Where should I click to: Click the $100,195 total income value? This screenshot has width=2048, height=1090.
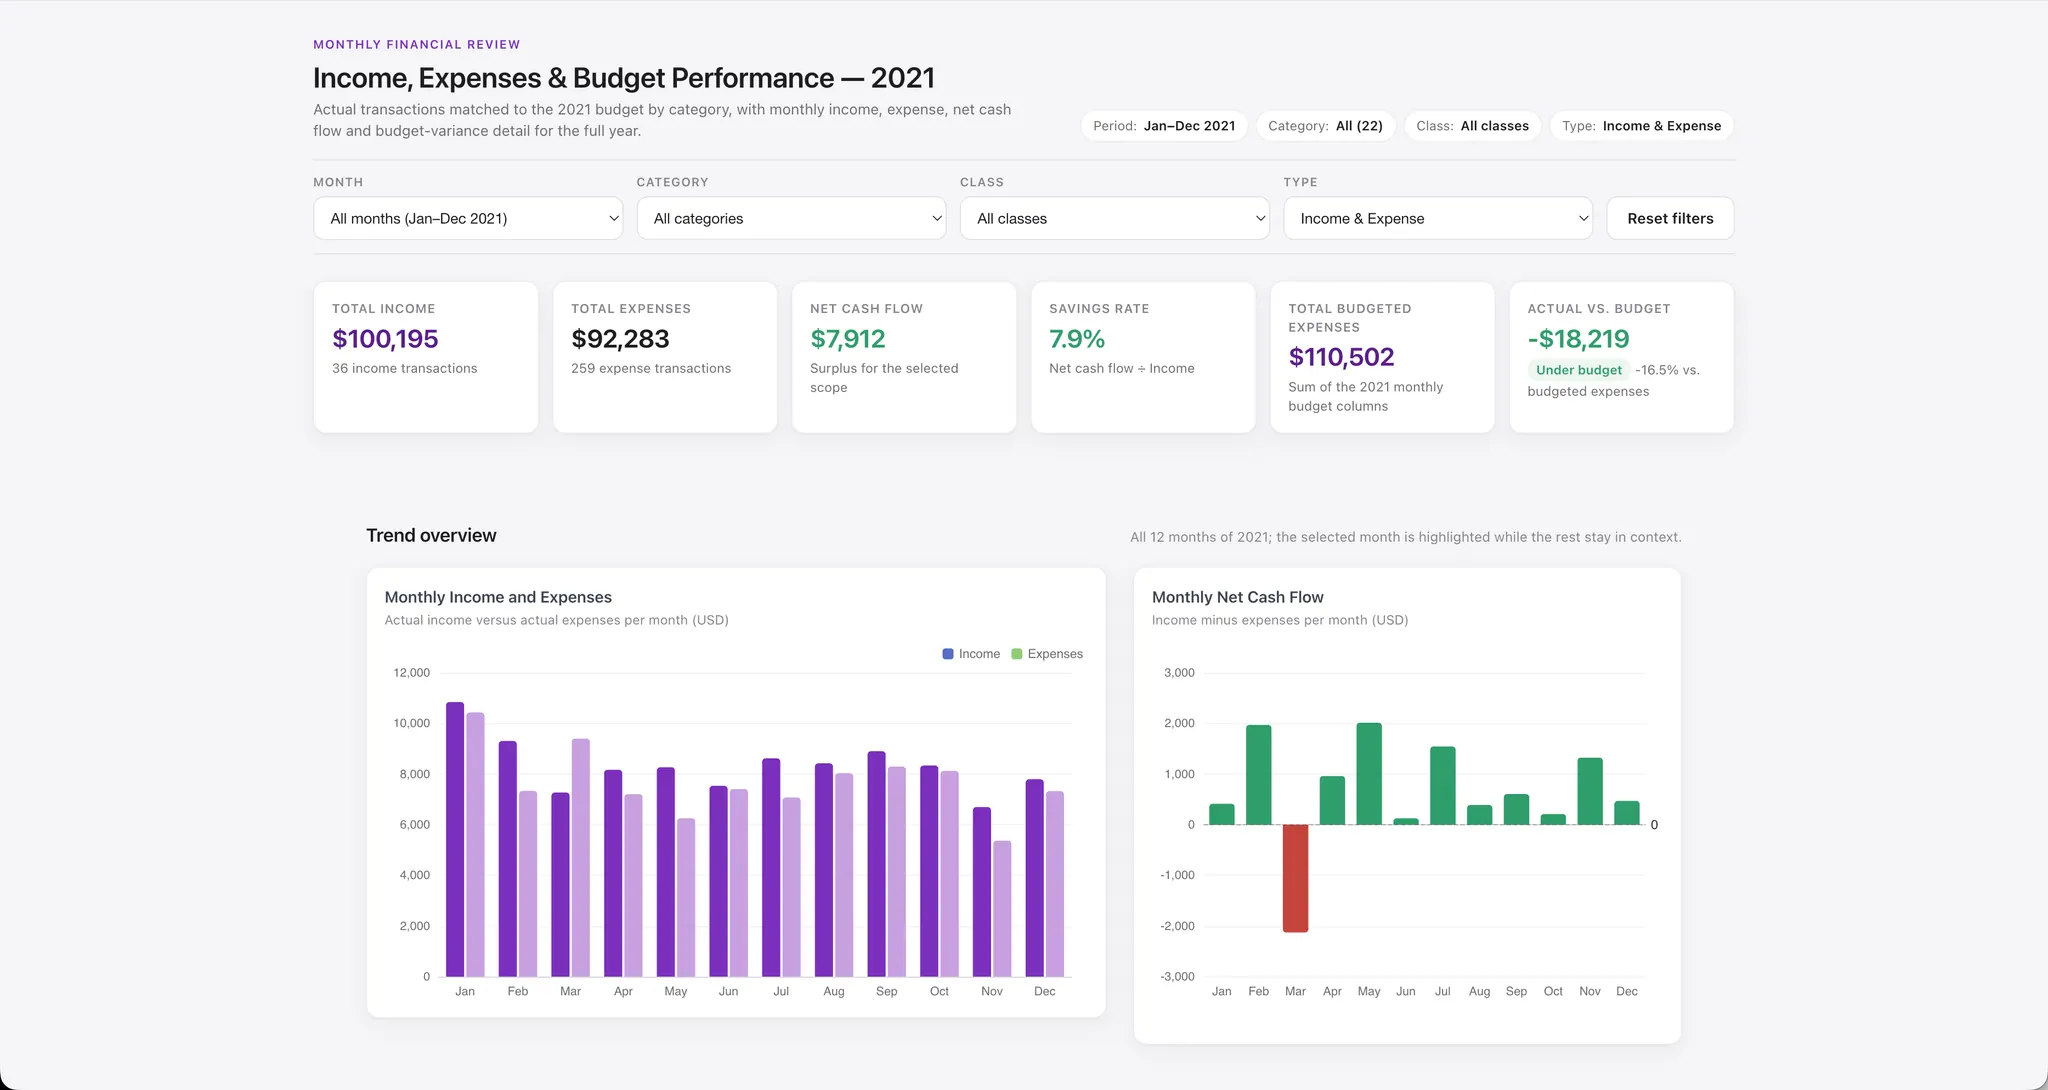click(385, 339)
